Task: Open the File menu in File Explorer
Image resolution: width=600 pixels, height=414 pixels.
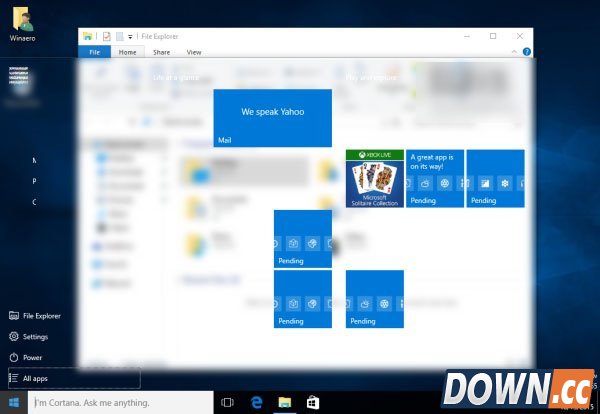Action: point(94,52)
